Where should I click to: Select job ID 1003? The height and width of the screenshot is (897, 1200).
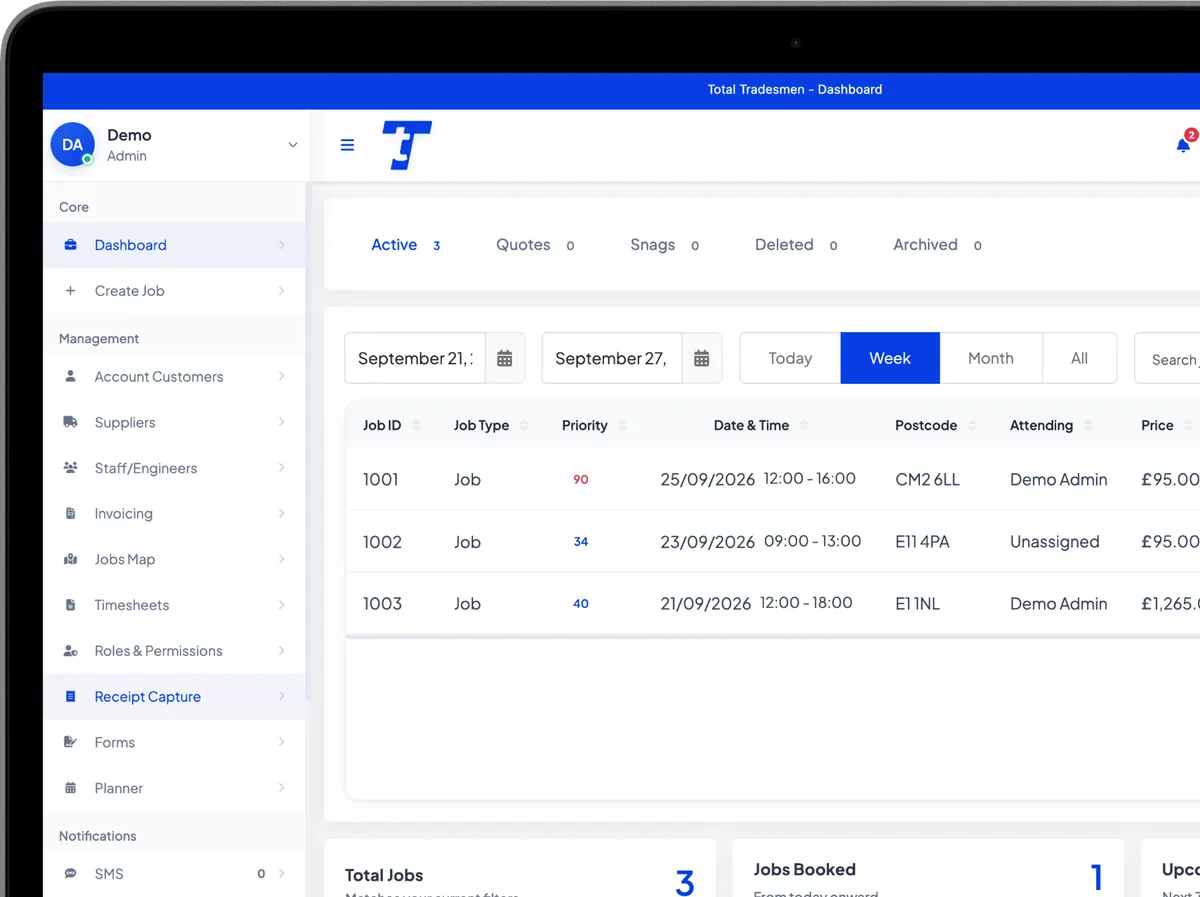click(382, 604)
